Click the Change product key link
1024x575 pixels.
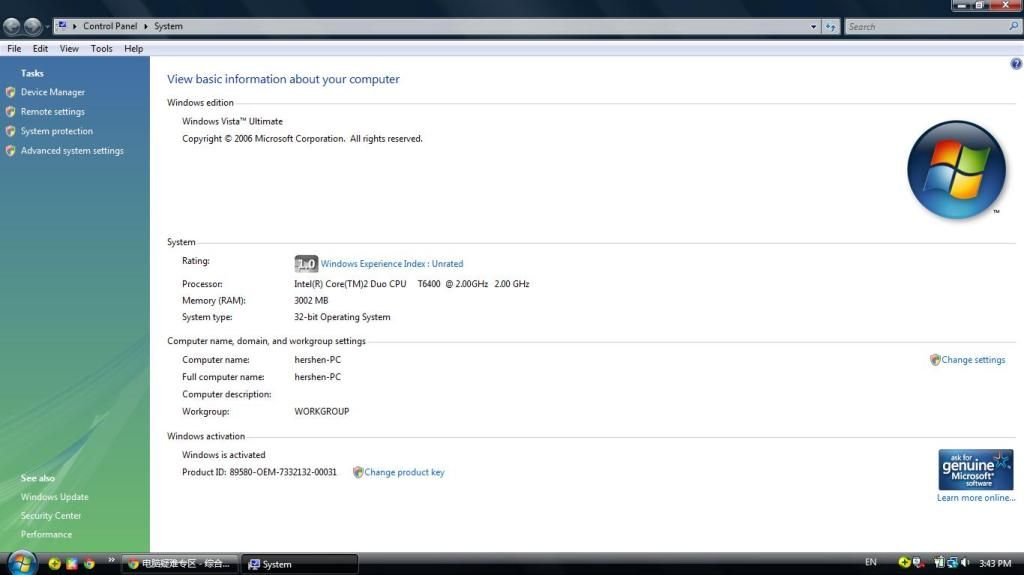pos(404,472)
